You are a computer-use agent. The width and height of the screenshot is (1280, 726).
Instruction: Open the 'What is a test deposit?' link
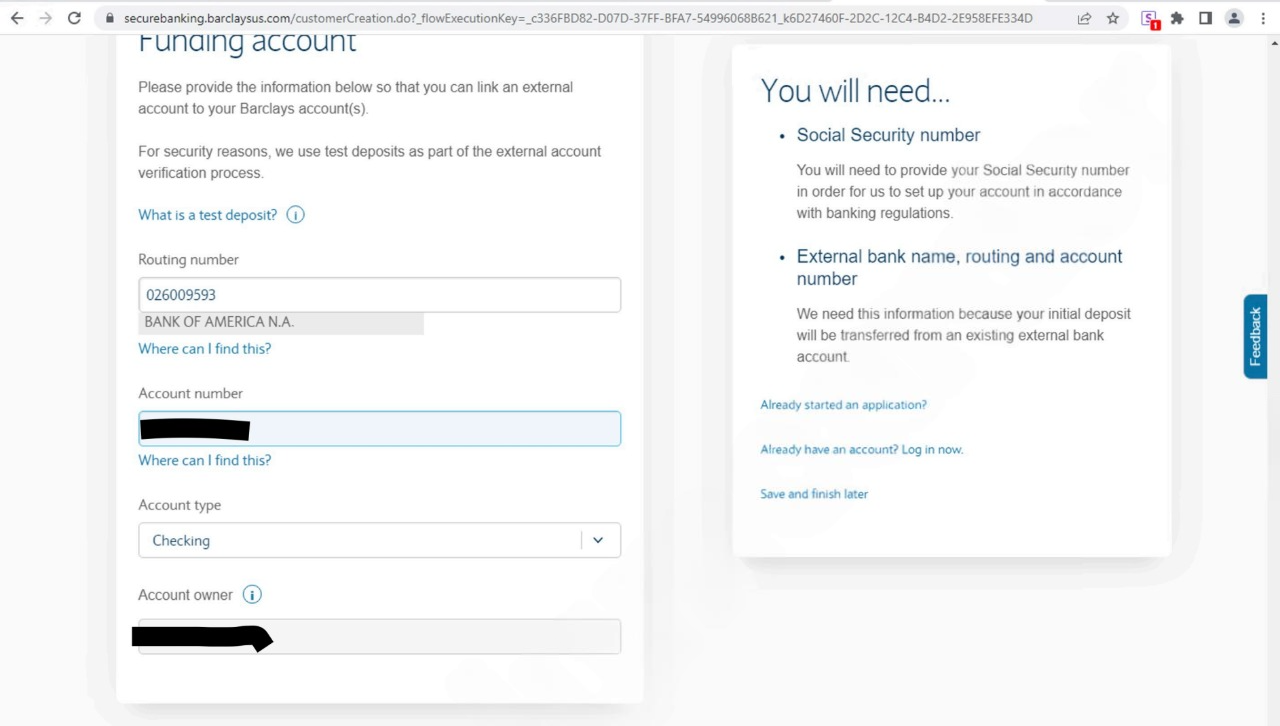pyautogui.click(x=208, y=215)
